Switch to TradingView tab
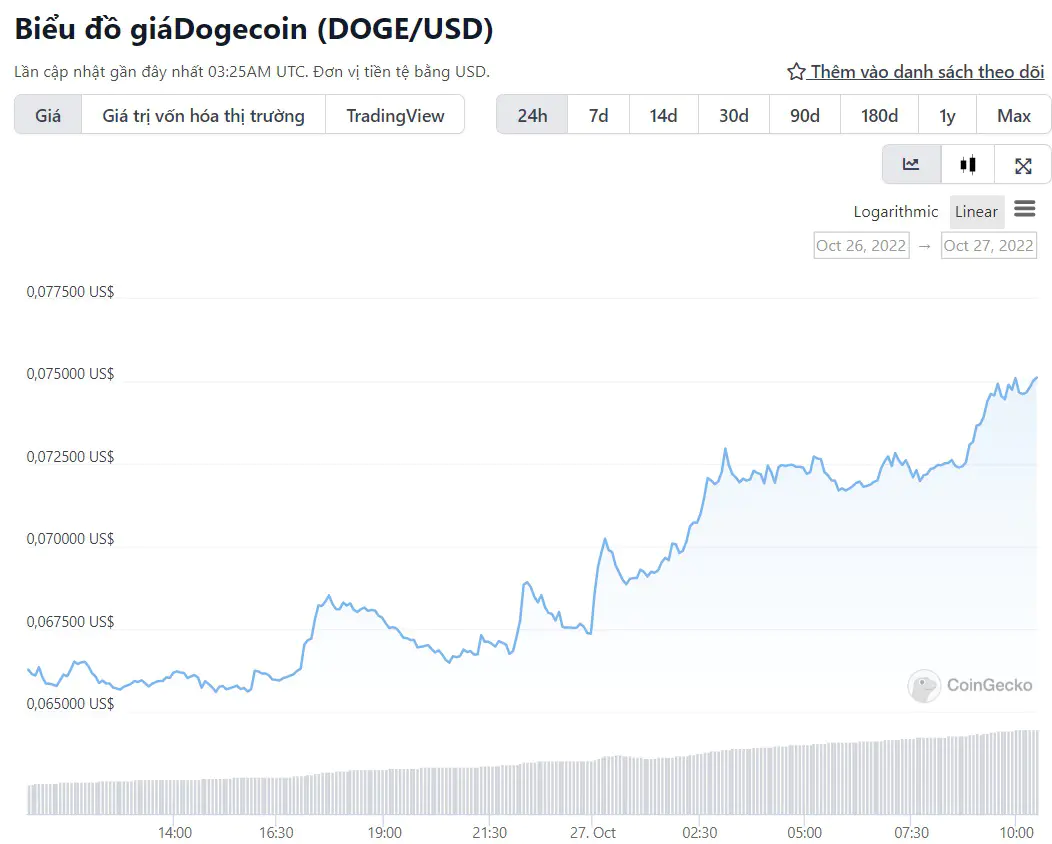The image size is (1052, 844). (395, 115)
